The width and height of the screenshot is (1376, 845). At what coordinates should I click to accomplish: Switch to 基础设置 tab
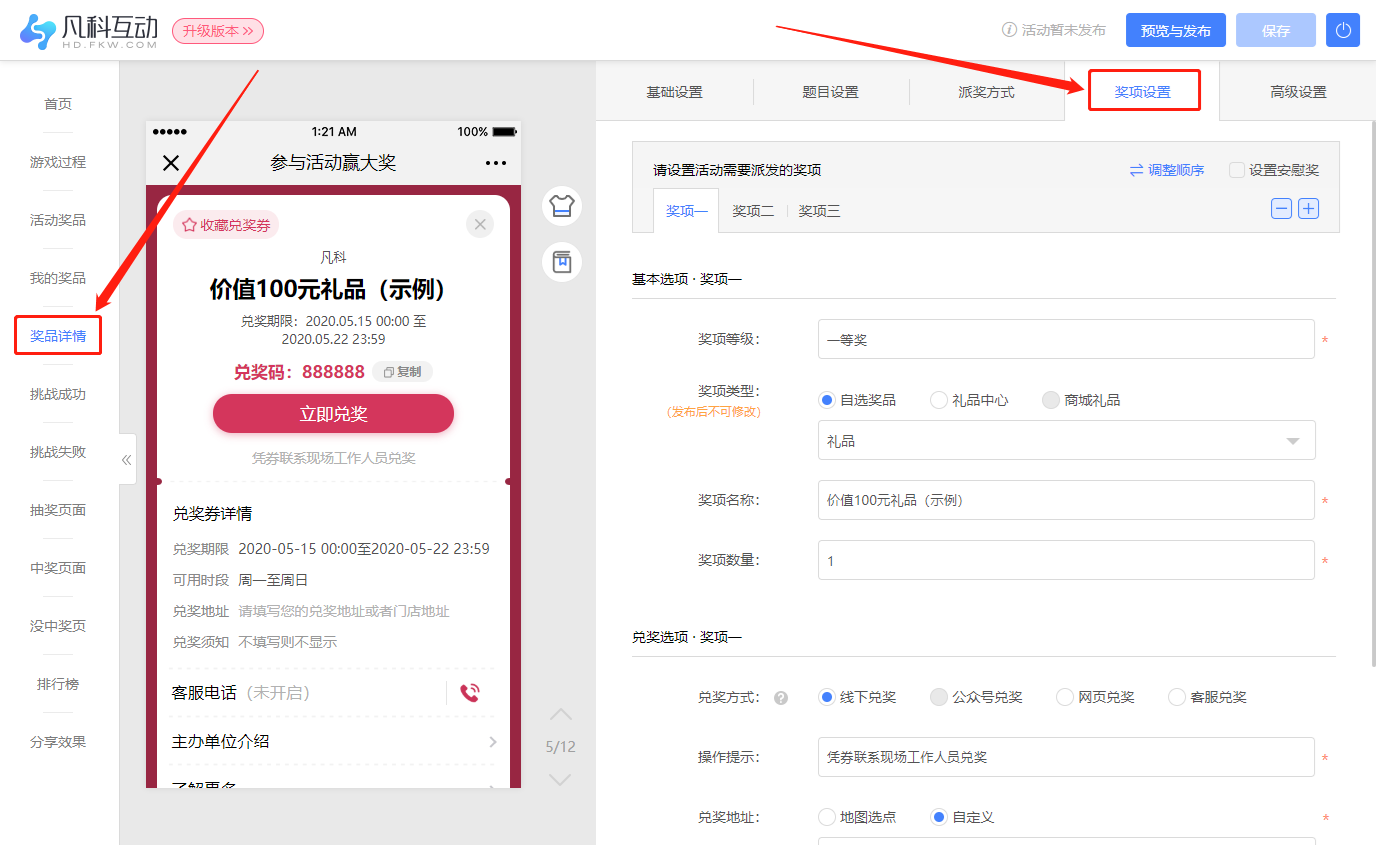click(674, 92)
